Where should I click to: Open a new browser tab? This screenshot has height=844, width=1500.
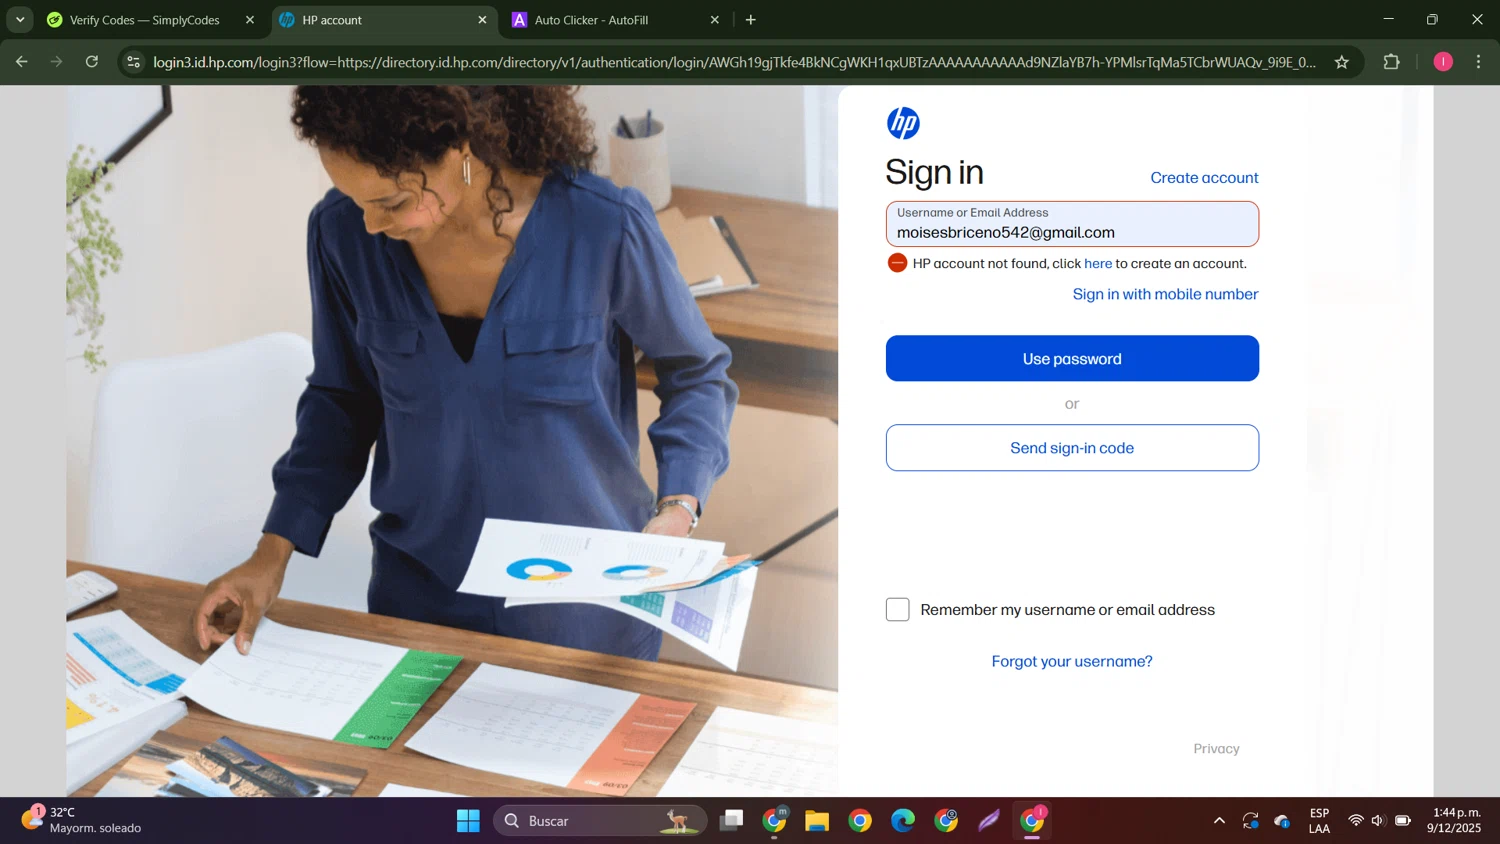point(751,20)
